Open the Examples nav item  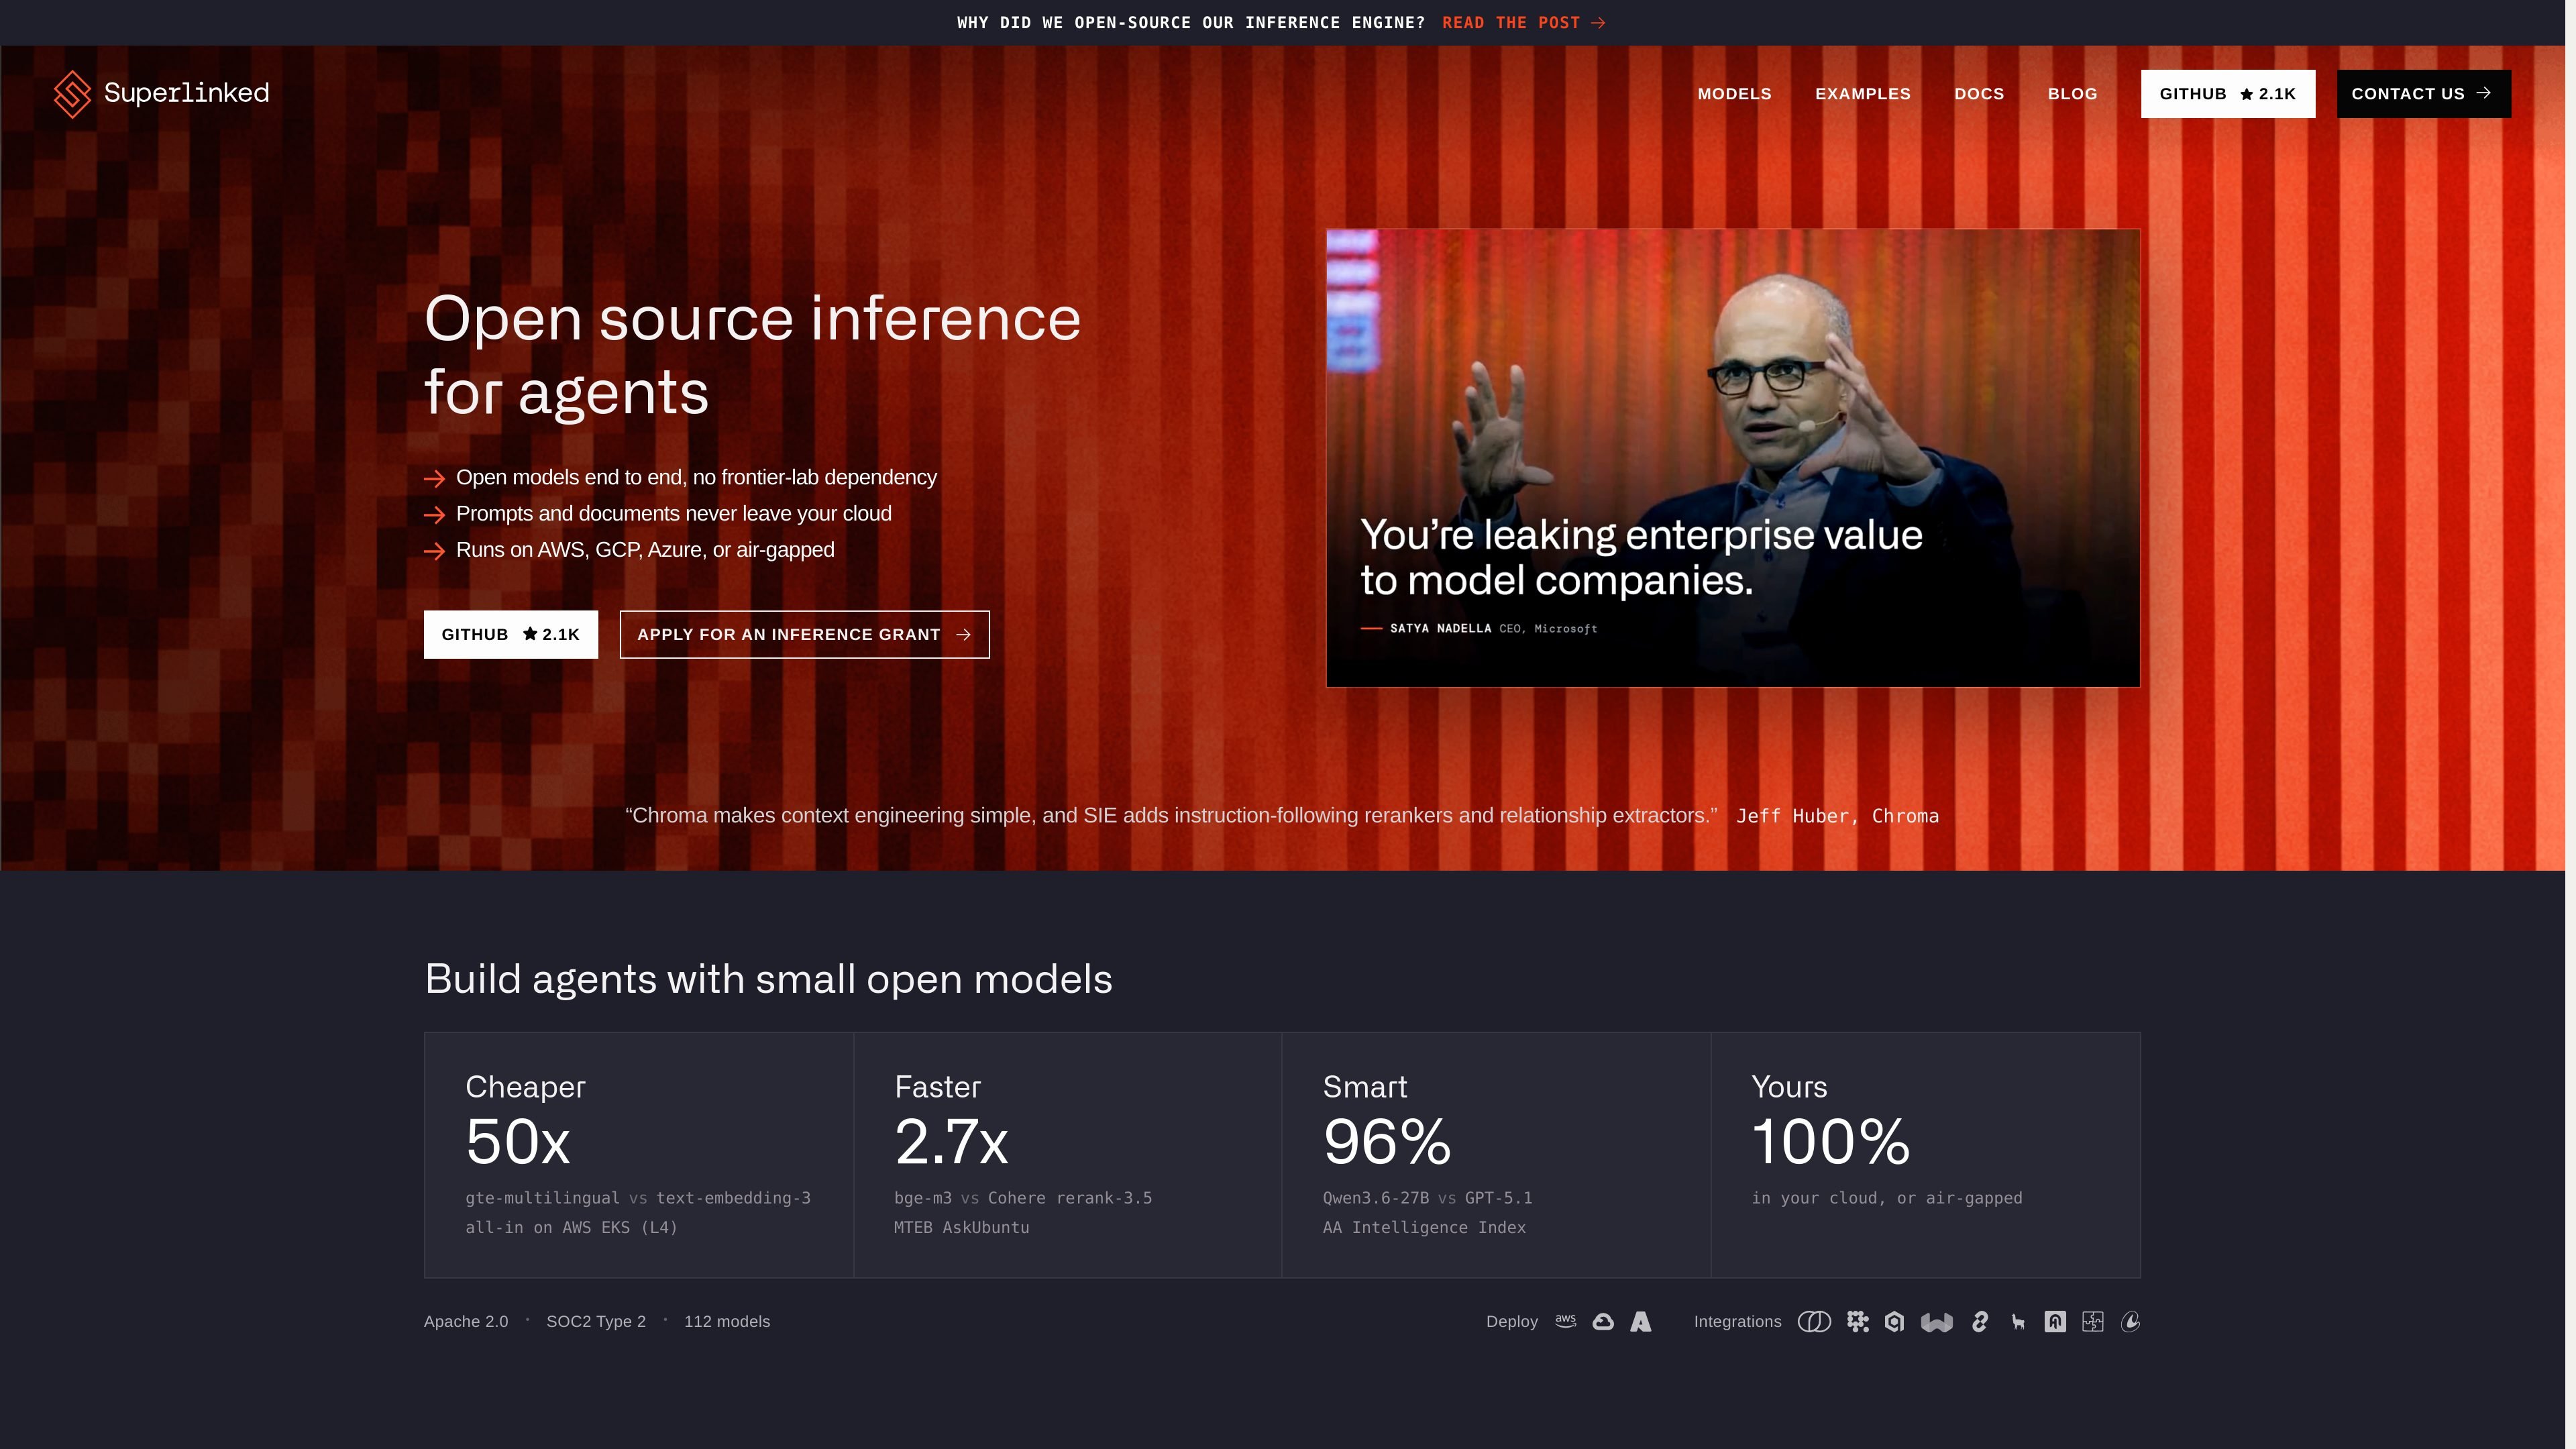[1863, 94]
